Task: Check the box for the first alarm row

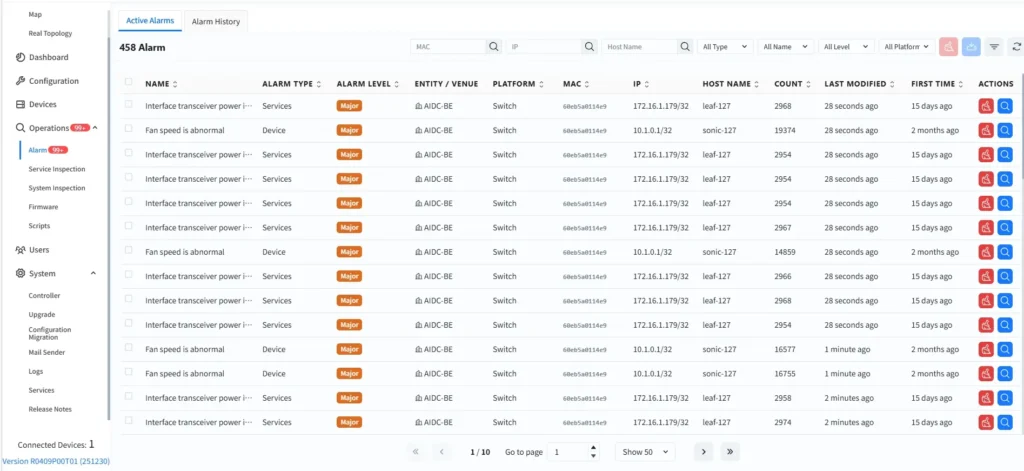Action: tap(128, 104)
